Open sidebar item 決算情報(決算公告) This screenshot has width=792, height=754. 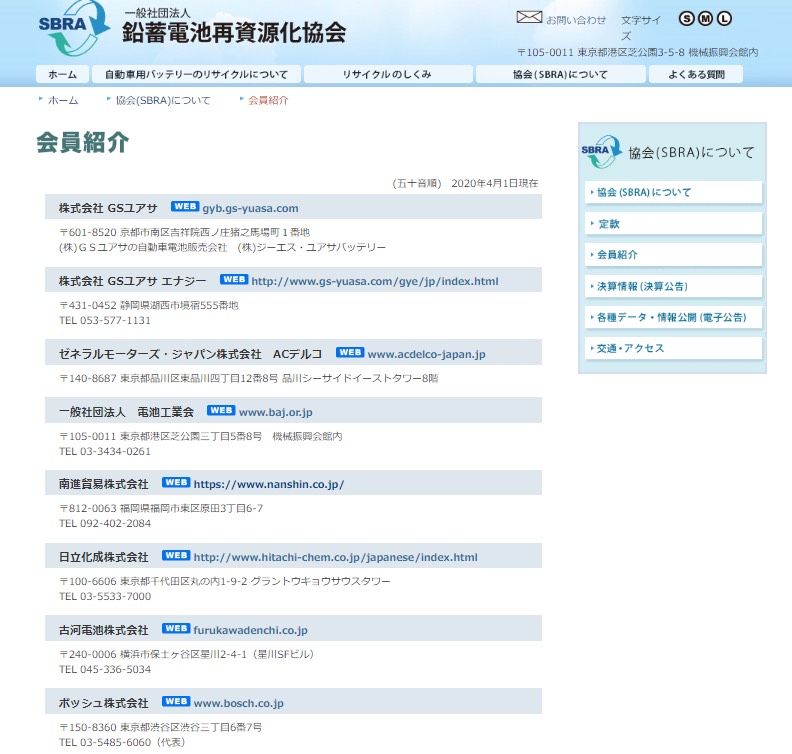[673, 286]
